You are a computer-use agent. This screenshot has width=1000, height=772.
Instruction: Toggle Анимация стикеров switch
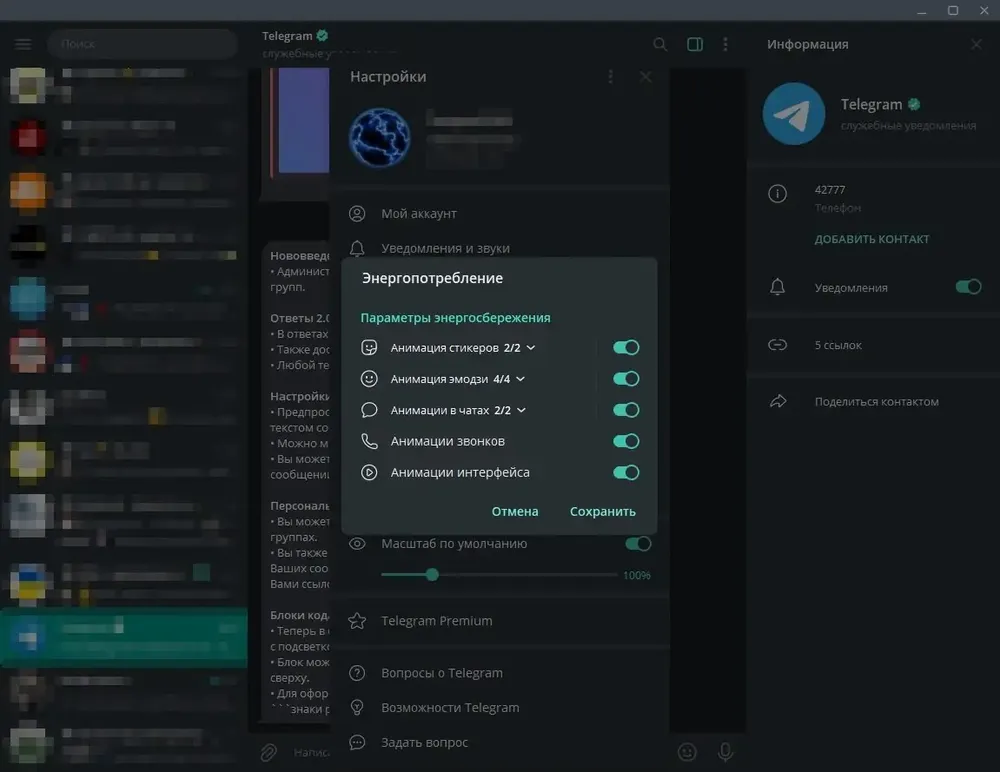[626, 348]
